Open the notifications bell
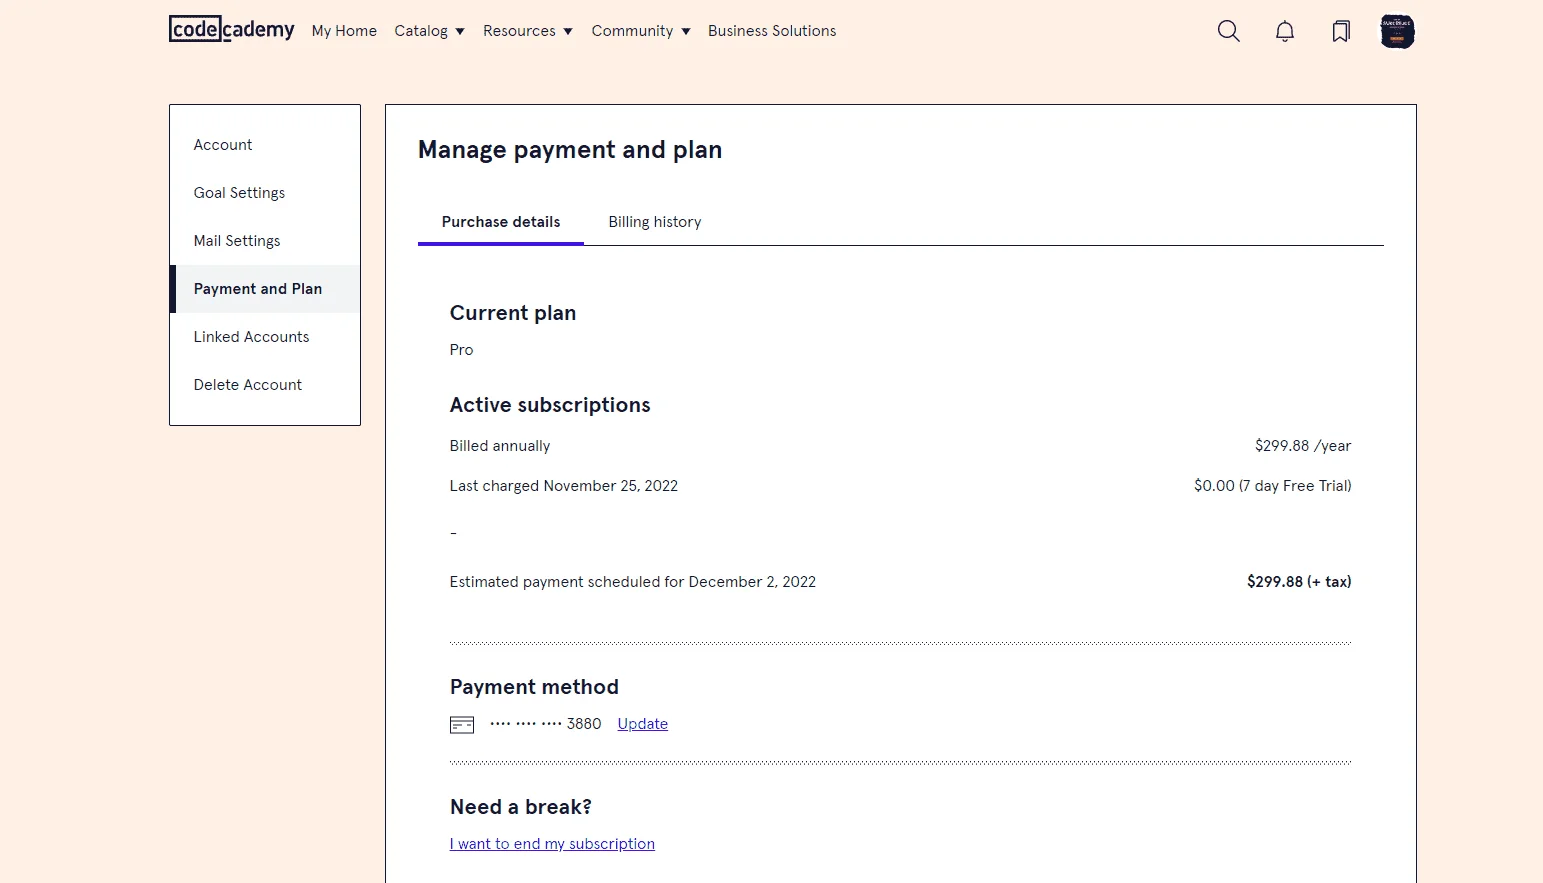 click(1285, 31)
